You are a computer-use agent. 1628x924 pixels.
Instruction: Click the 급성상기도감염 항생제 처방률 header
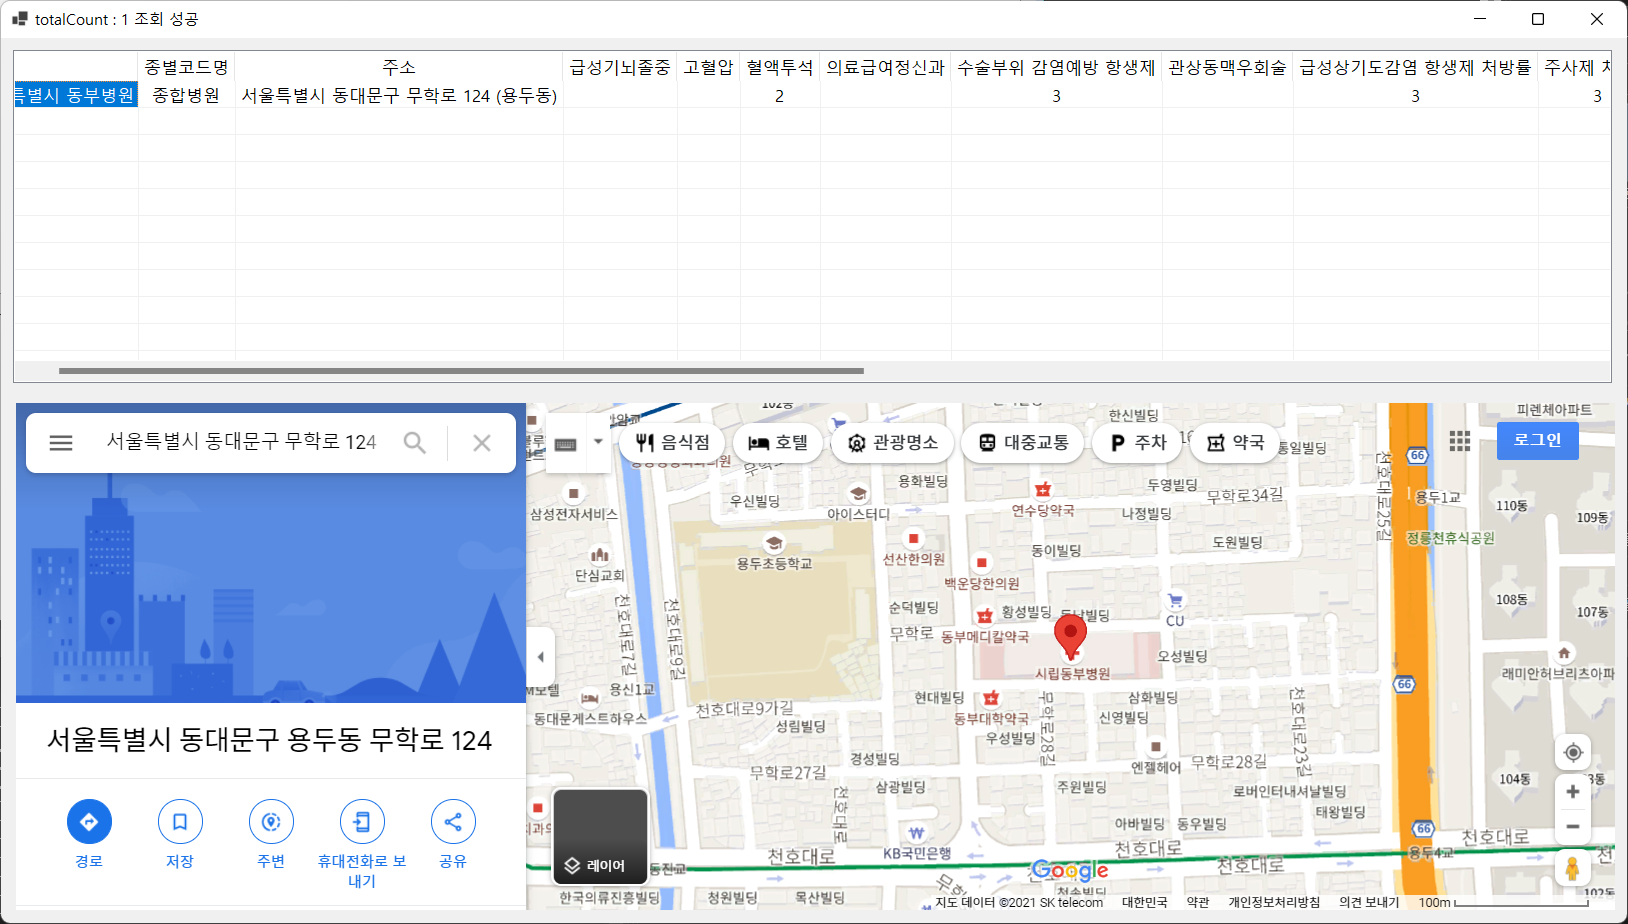pyautogui.click(x=1415, y=67)
